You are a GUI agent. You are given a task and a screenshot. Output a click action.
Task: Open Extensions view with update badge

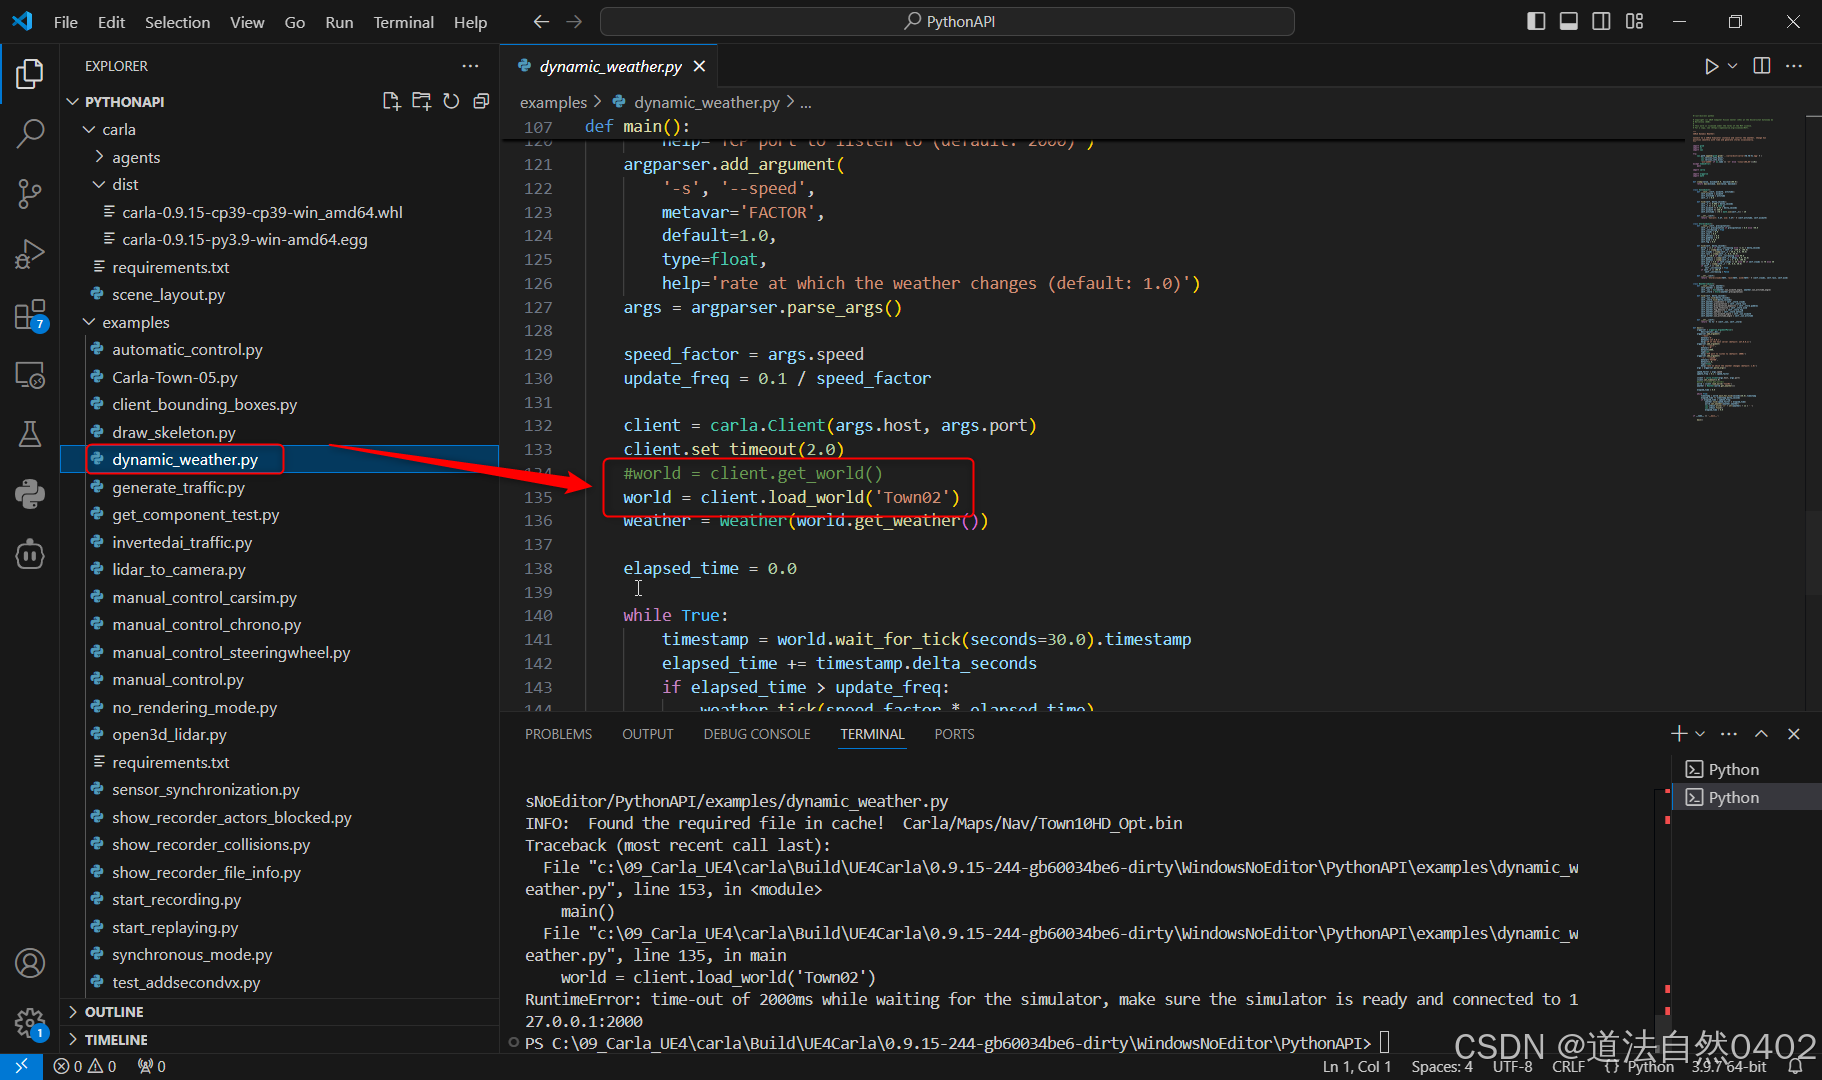coord(30,315)
